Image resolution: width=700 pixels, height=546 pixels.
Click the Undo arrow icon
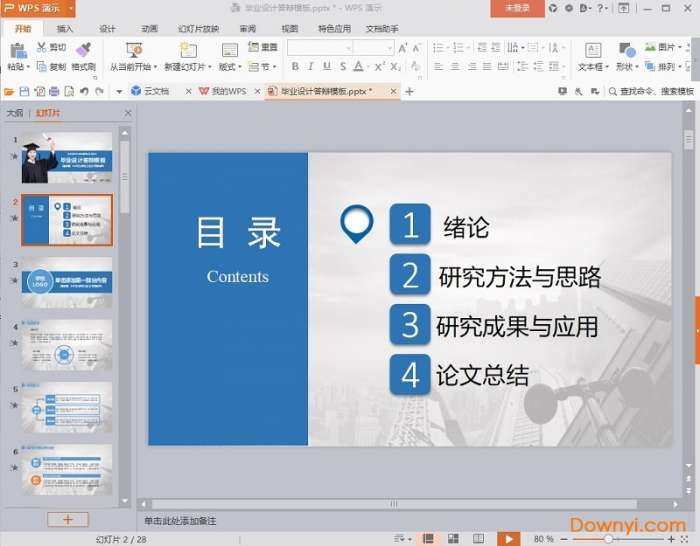coord(84,92)
